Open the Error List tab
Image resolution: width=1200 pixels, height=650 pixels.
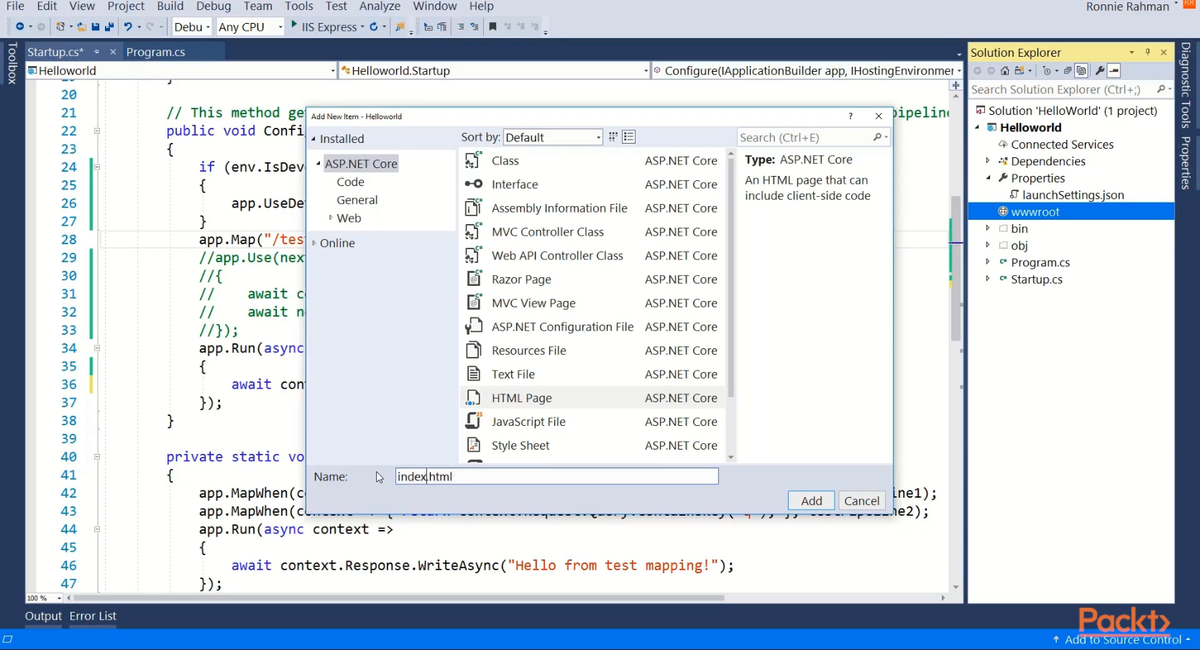click(93, 616)
